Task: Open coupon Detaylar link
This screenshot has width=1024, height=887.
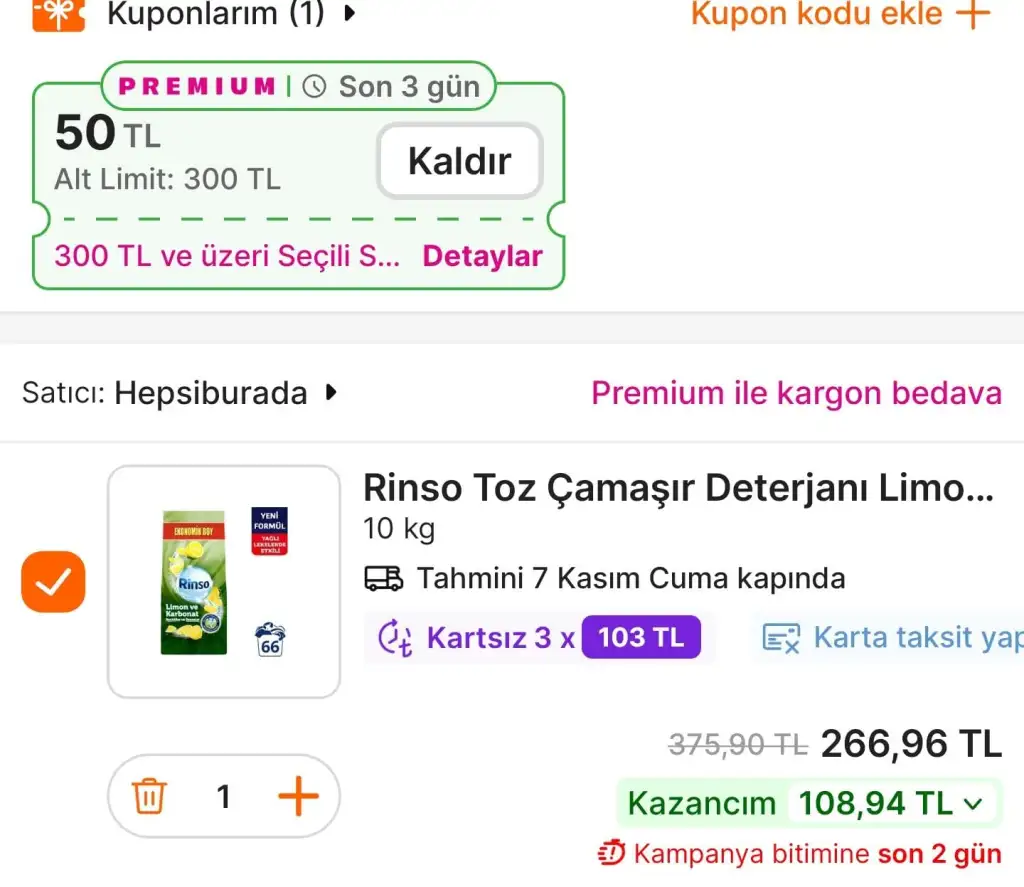Action: coord(482,256)
